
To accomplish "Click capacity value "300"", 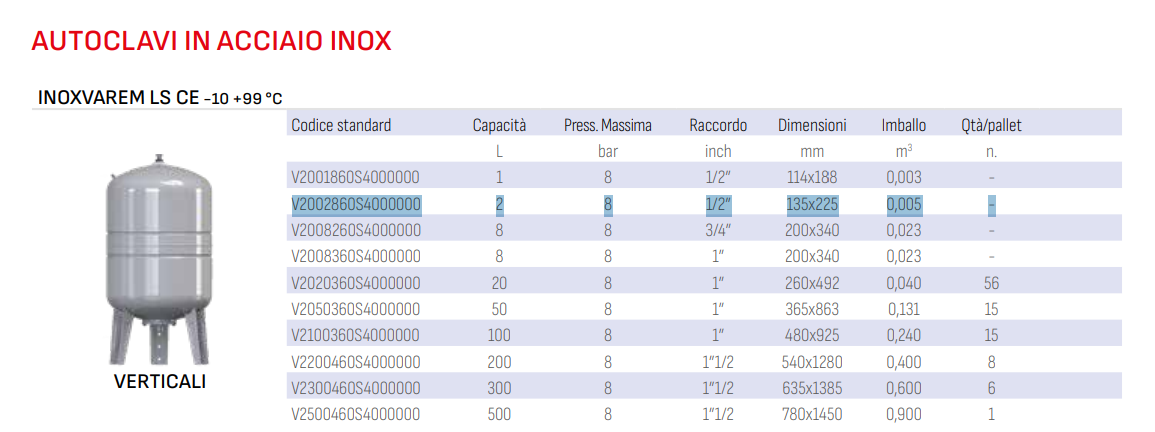I will [499, 389].
